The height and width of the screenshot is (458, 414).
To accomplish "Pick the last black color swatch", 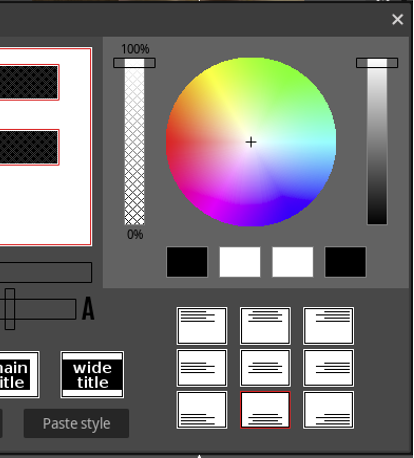I will coord(345,262).
